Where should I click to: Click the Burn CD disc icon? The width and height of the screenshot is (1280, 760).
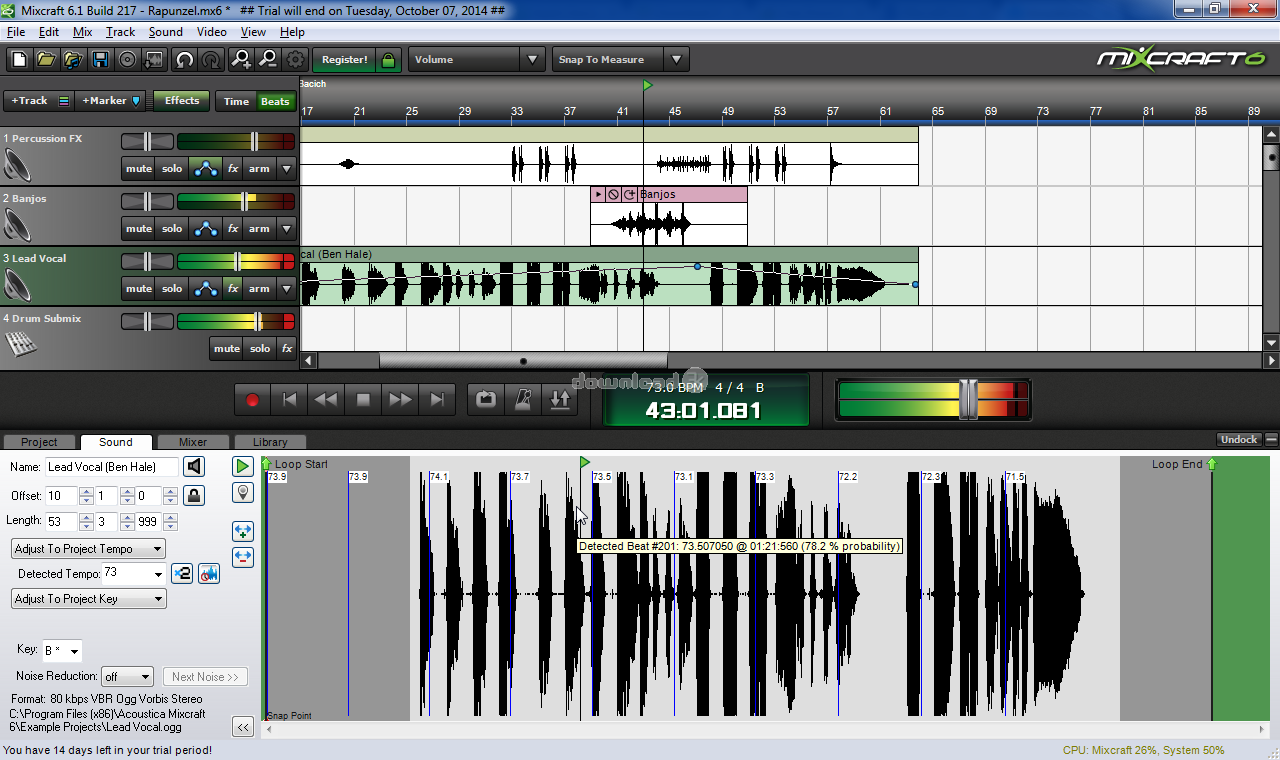pos(127,60)
